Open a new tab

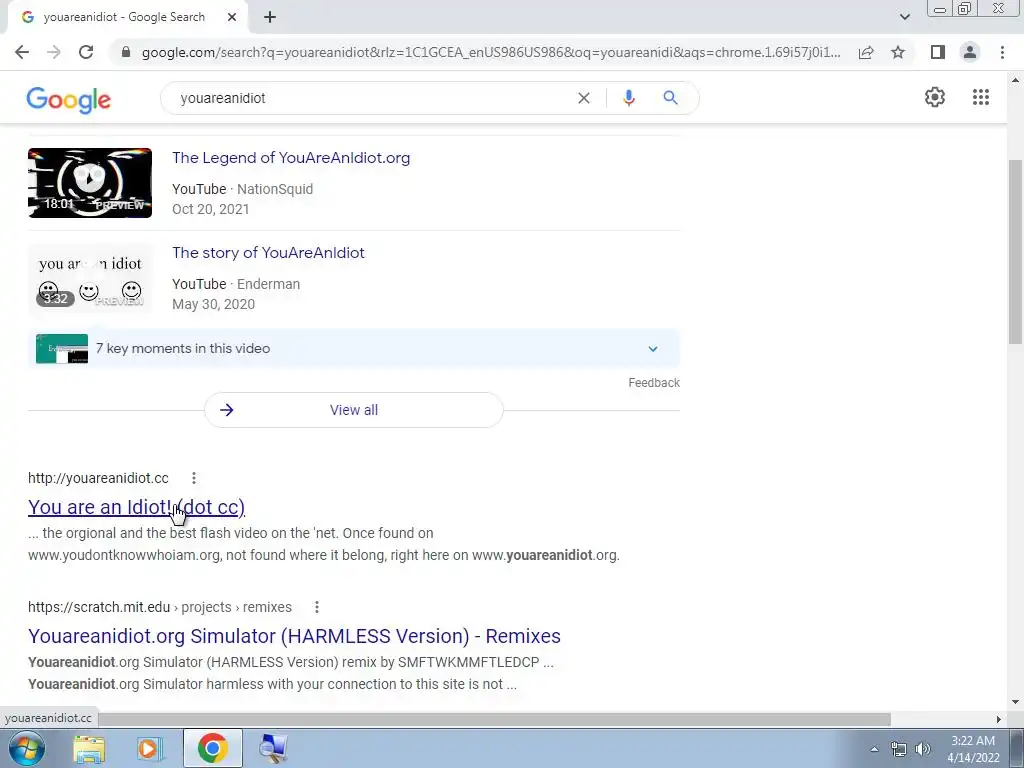[270, 18]
